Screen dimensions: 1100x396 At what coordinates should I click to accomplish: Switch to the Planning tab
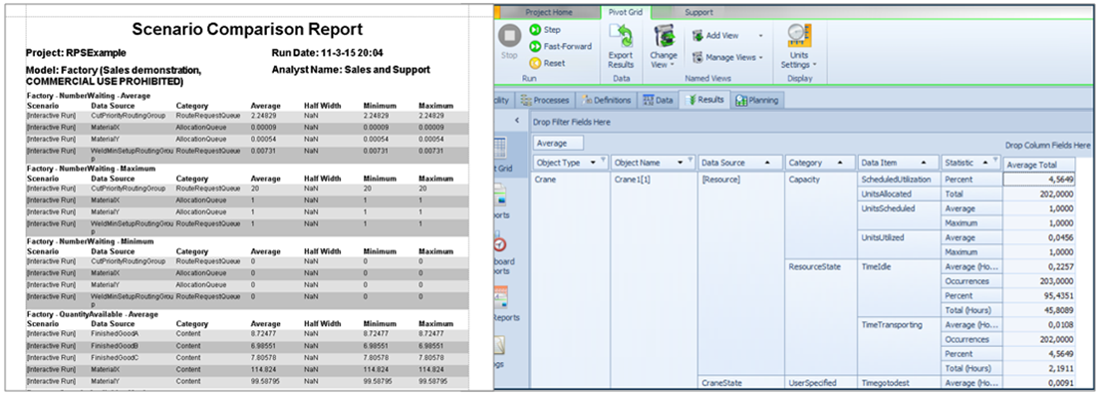(x=757, y=100)
